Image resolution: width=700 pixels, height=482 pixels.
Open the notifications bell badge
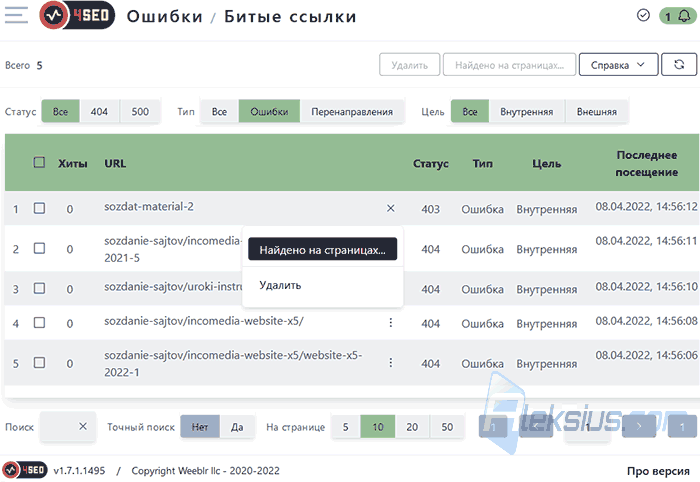pos(677,16)
